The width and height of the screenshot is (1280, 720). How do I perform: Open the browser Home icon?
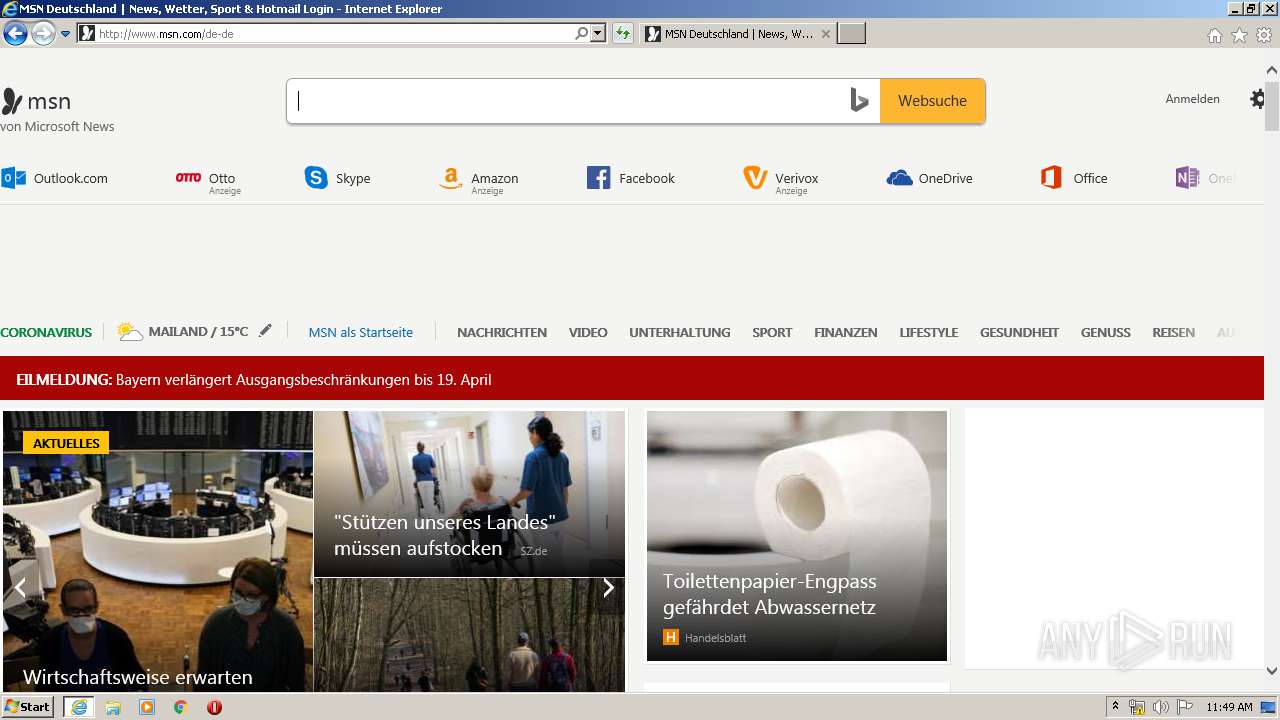point(1214,35)
